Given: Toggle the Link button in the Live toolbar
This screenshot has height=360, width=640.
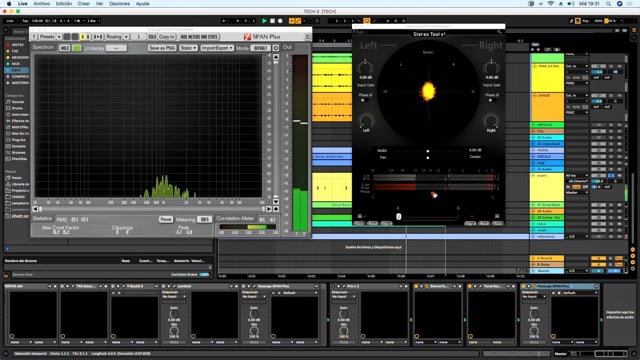Looking at the screenshot, I should tap(10, 21).
